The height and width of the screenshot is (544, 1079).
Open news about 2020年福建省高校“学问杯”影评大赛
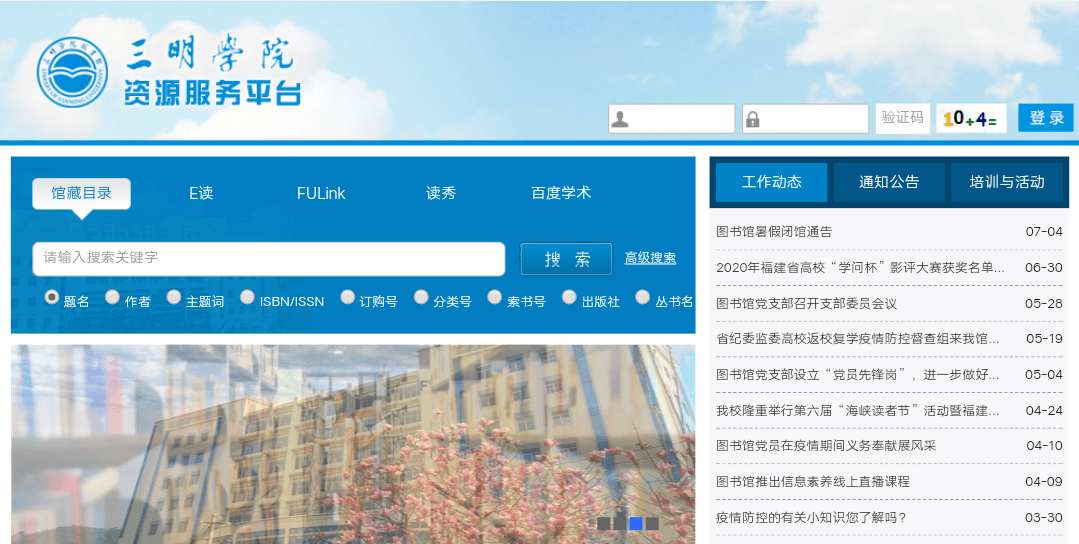click(860, 268)
